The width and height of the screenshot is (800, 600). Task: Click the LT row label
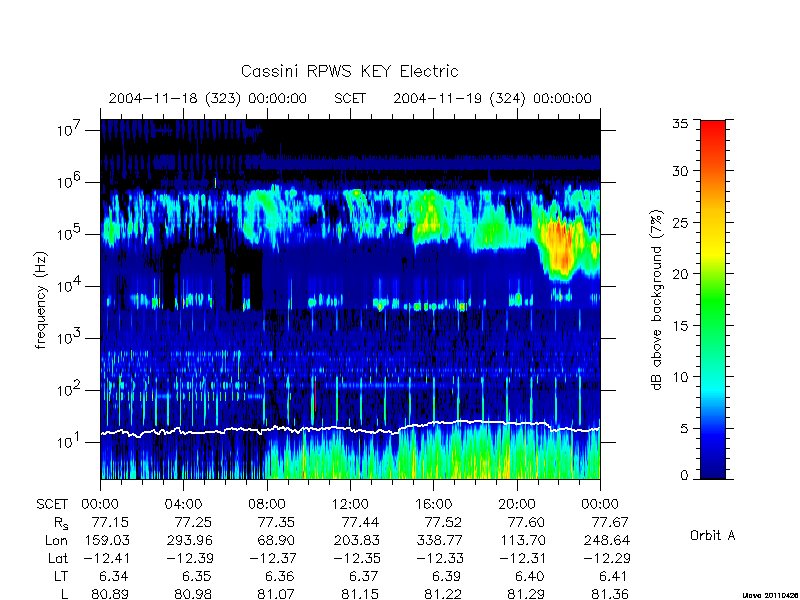(61, 577)
